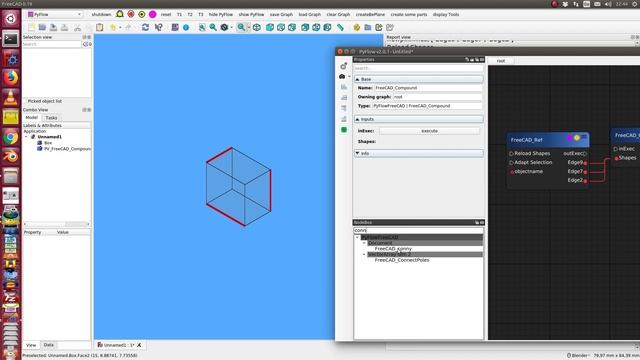This screenshot has height=360, width=640.
Task: Open the PyFlow workbench dropdown
Action: [54, 14]
